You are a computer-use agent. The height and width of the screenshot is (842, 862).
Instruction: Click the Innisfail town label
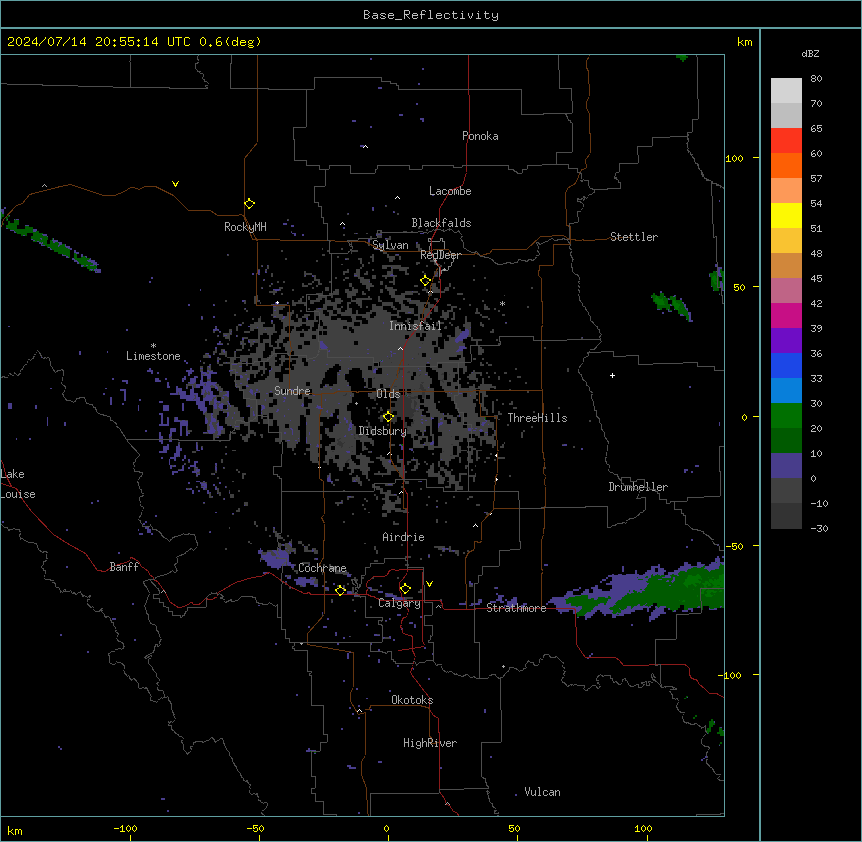pos(415,326)
